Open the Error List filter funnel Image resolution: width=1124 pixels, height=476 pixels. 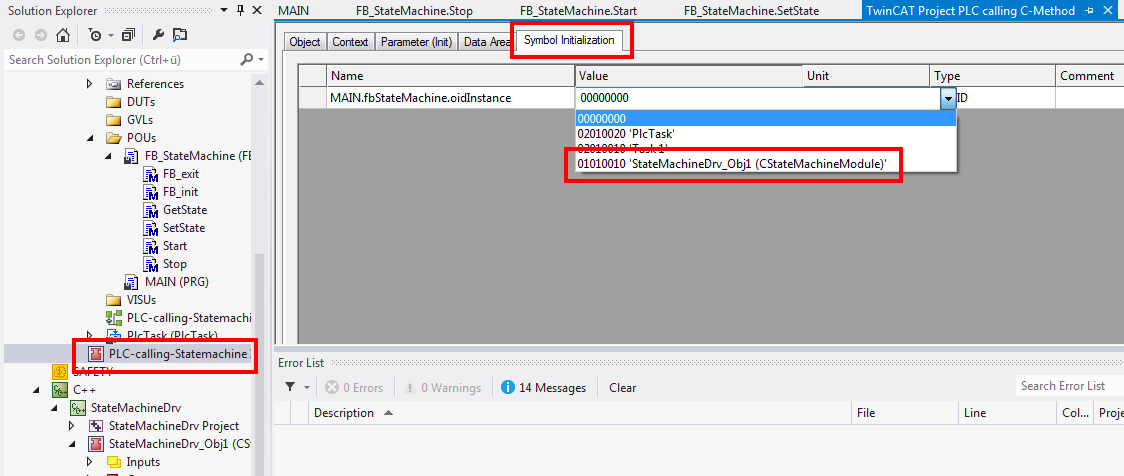[290, 387]
